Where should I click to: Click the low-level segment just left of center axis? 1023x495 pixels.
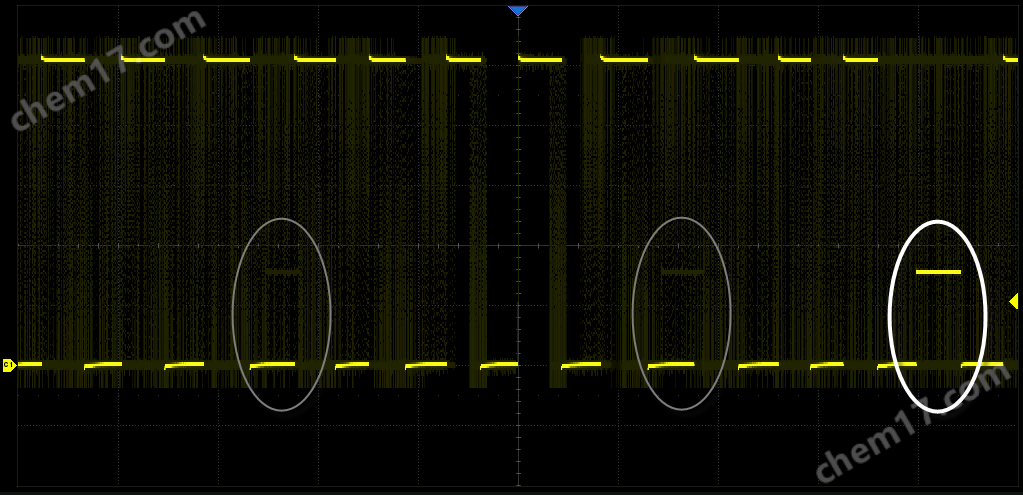coord(499,365)
